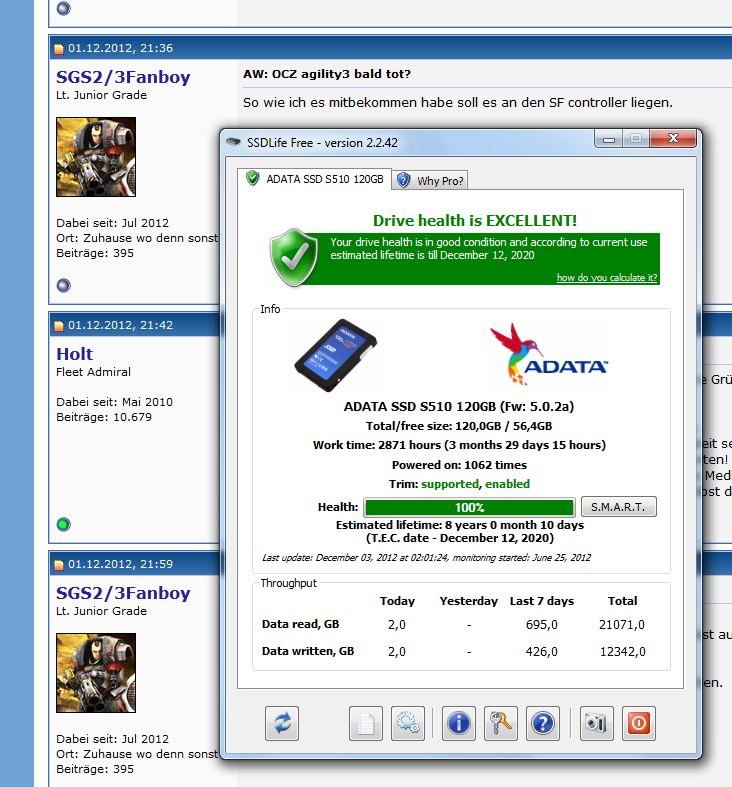Click timestamp '01.12.2012, 21:42'

click(x=120, y=325)
